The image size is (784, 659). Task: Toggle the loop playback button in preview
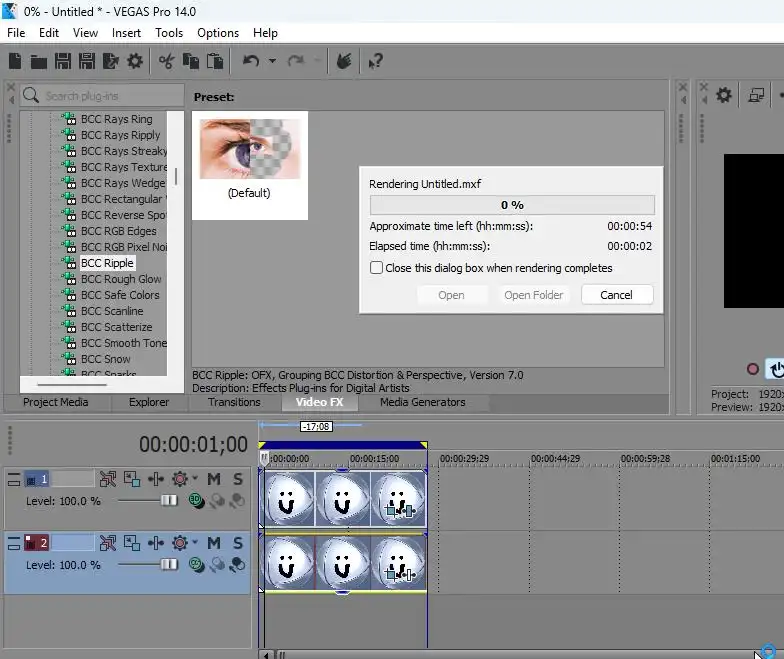pos(776,369)
